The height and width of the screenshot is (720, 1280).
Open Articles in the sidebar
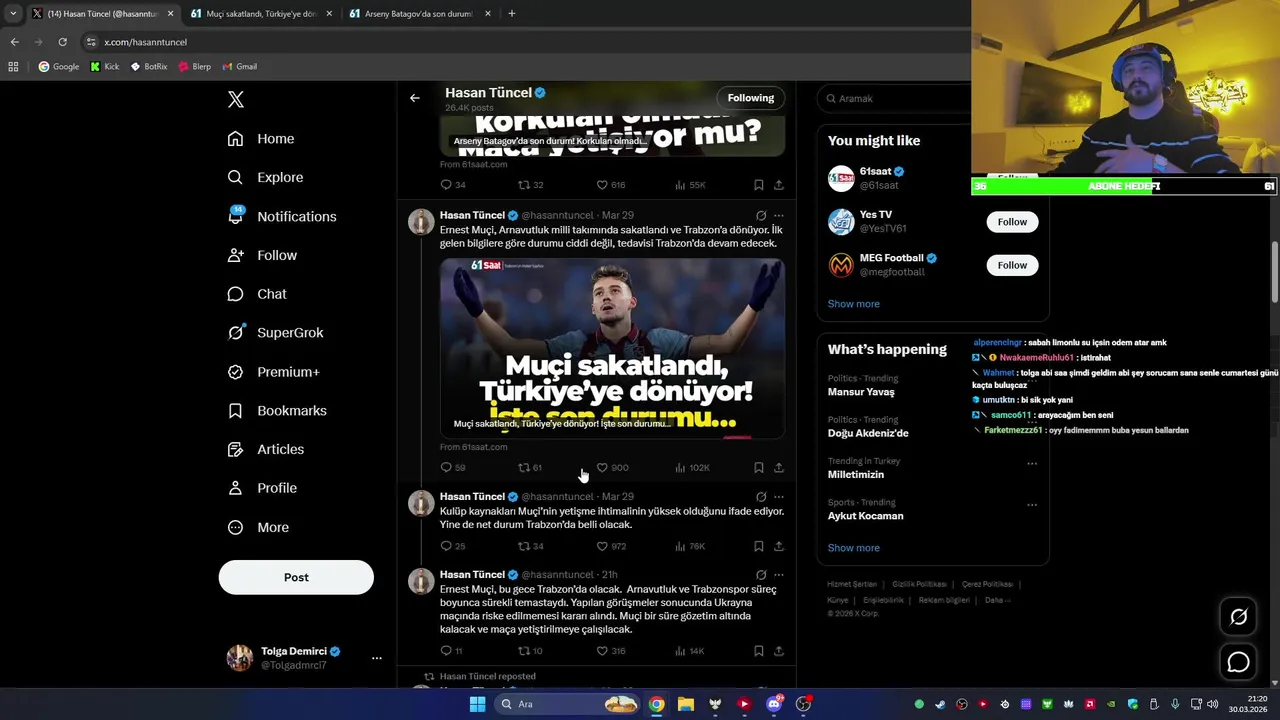[266, 450]
